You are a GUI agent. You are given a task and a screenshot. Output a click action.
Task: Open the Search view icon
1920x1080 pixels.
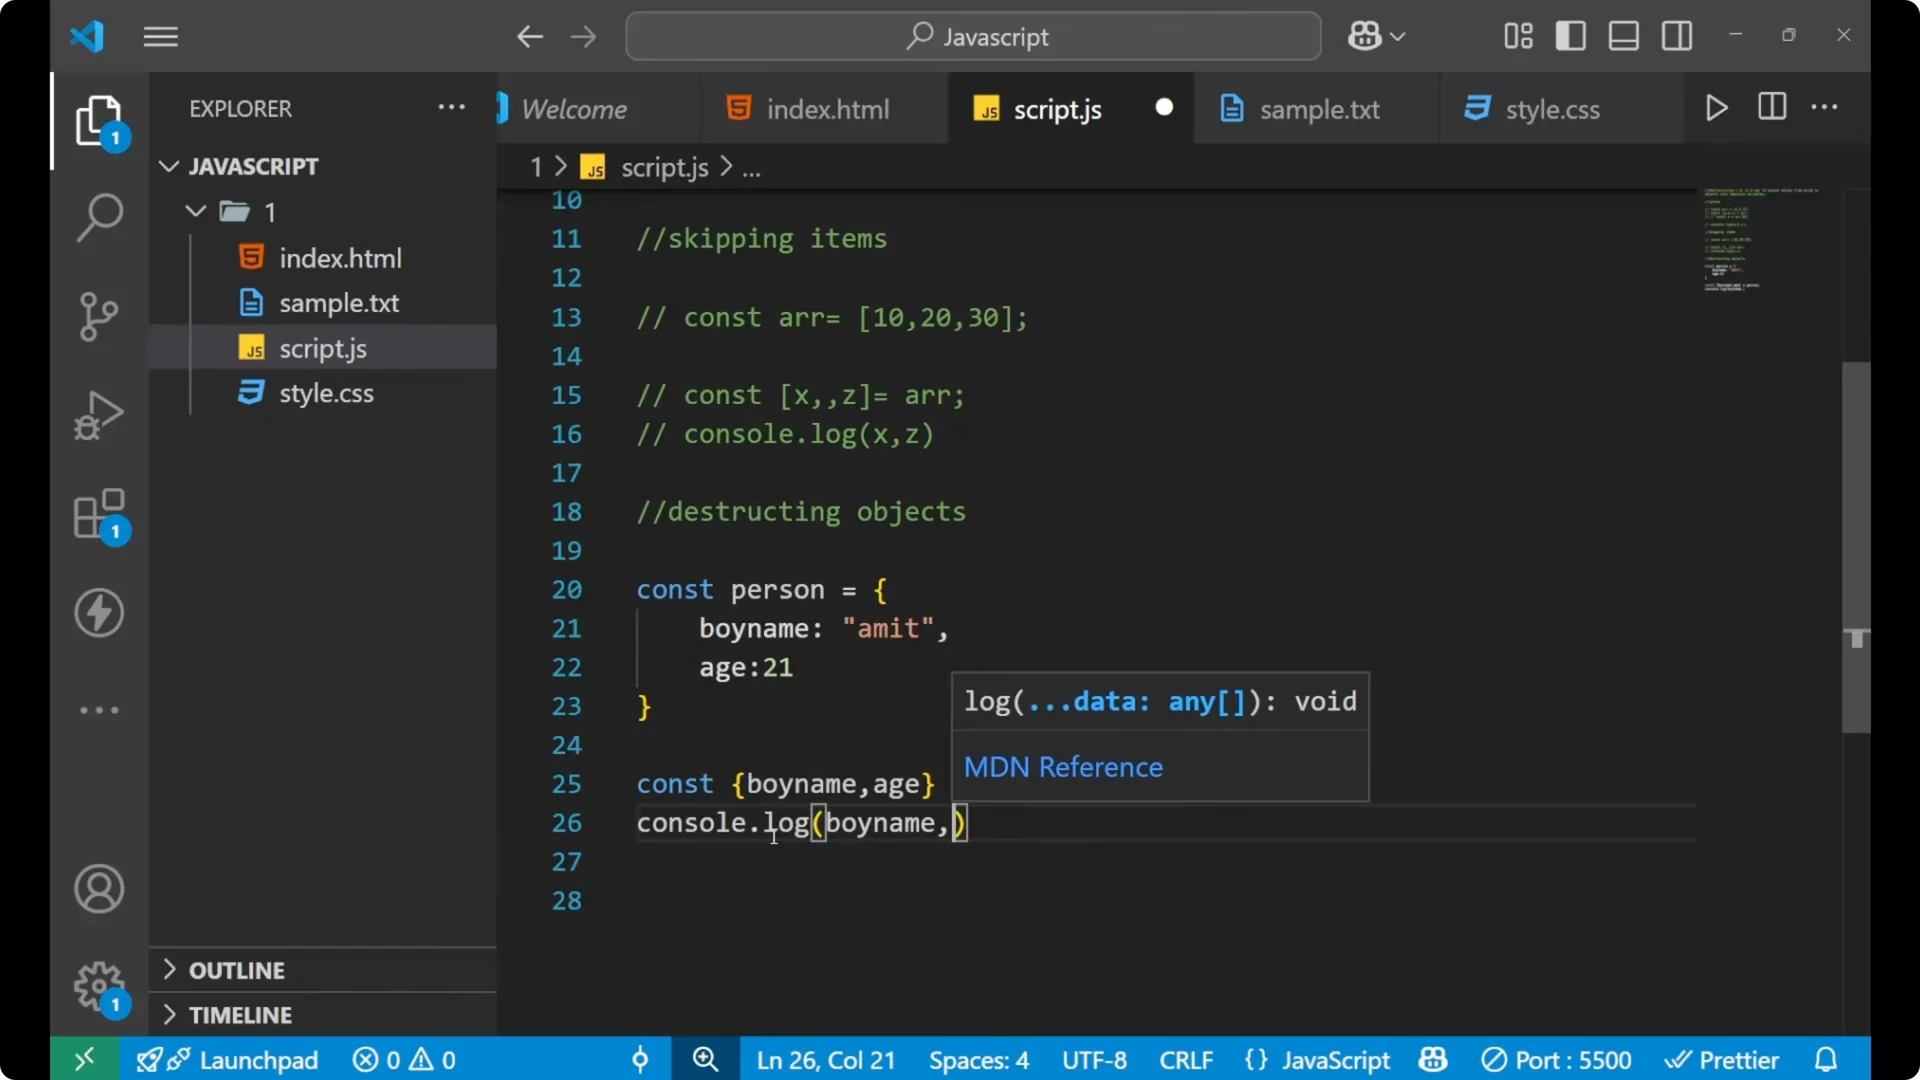[99, 216]
